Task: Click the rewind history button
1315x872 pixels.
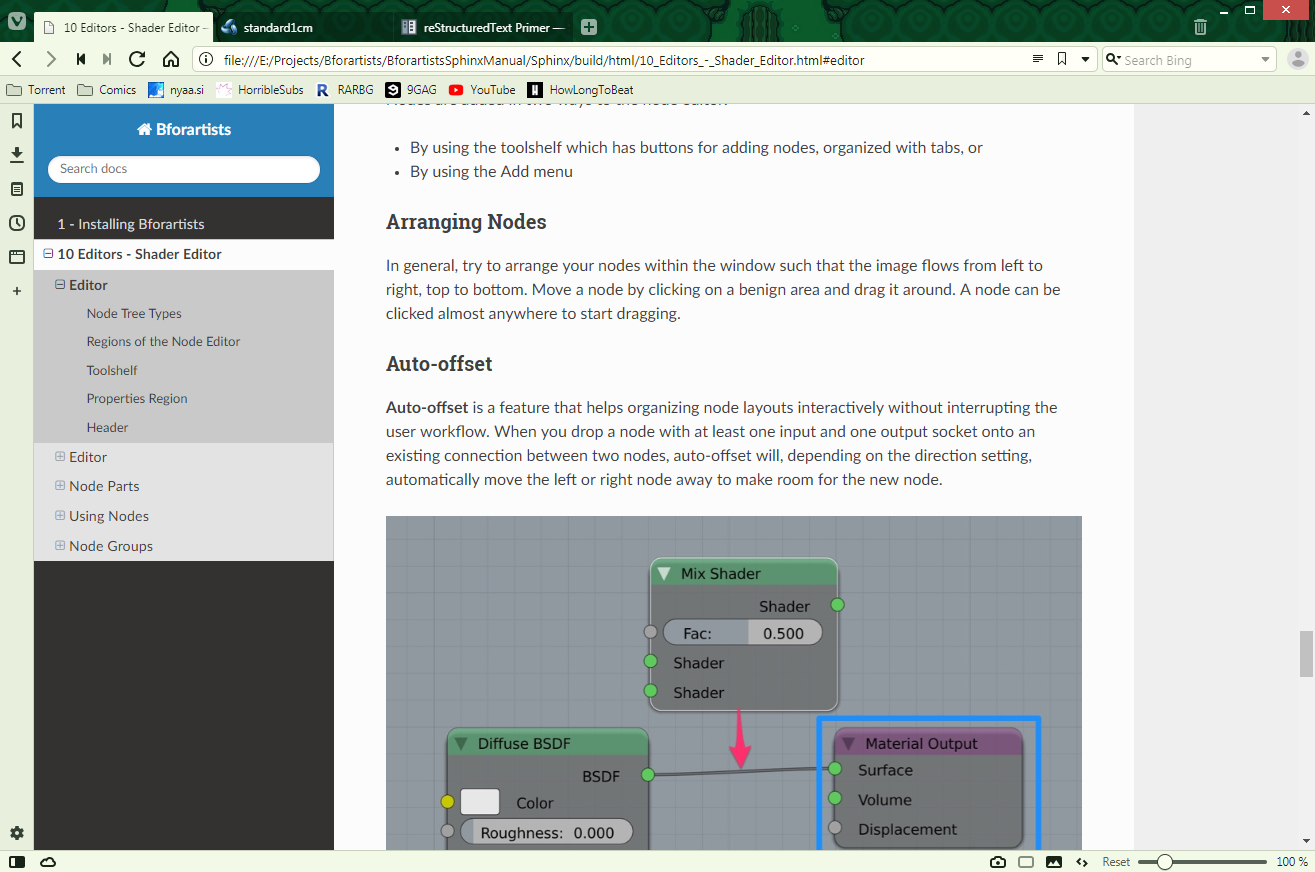Action: 81,59
